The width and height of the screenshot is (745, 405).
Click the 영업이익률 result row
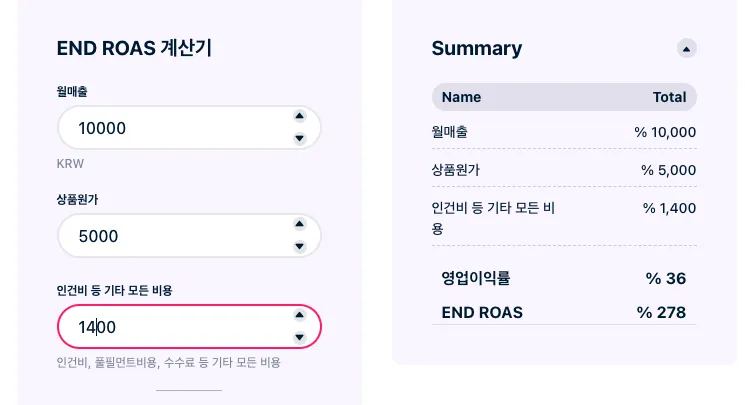[x=564, y=278]
